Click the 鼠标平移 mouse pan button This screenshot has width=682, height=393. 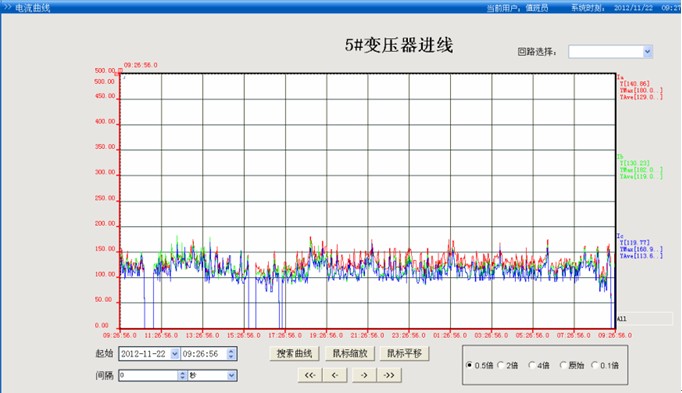pos(405,353)
